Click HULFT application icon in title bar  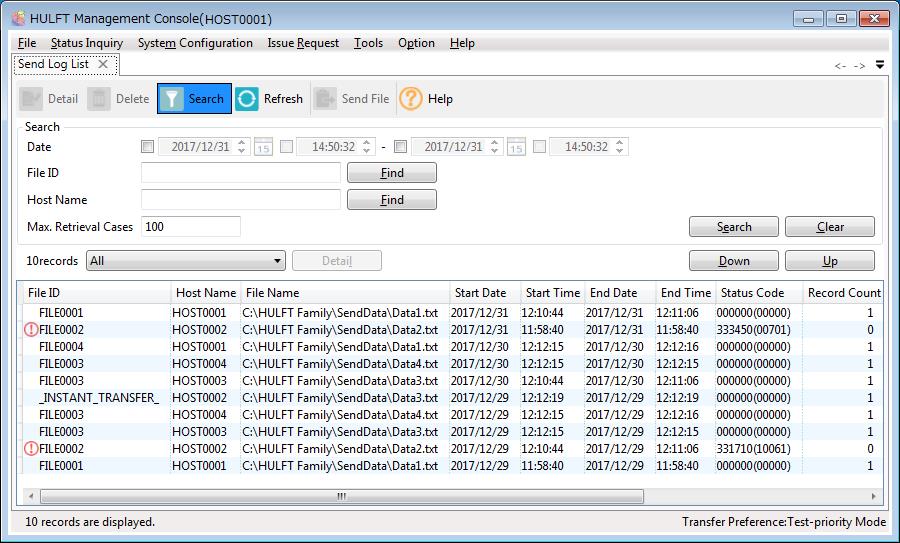(18, 18)
